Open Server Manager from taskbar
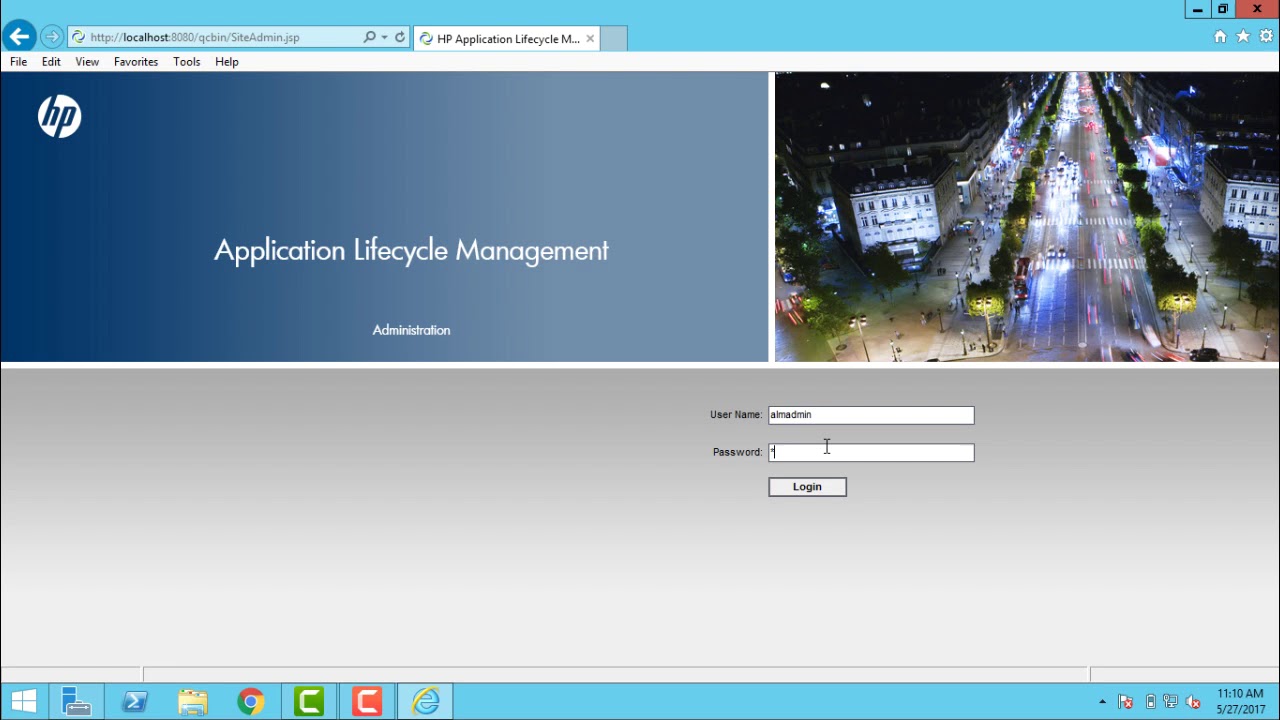1280x720 pixels. coord(77,701)
